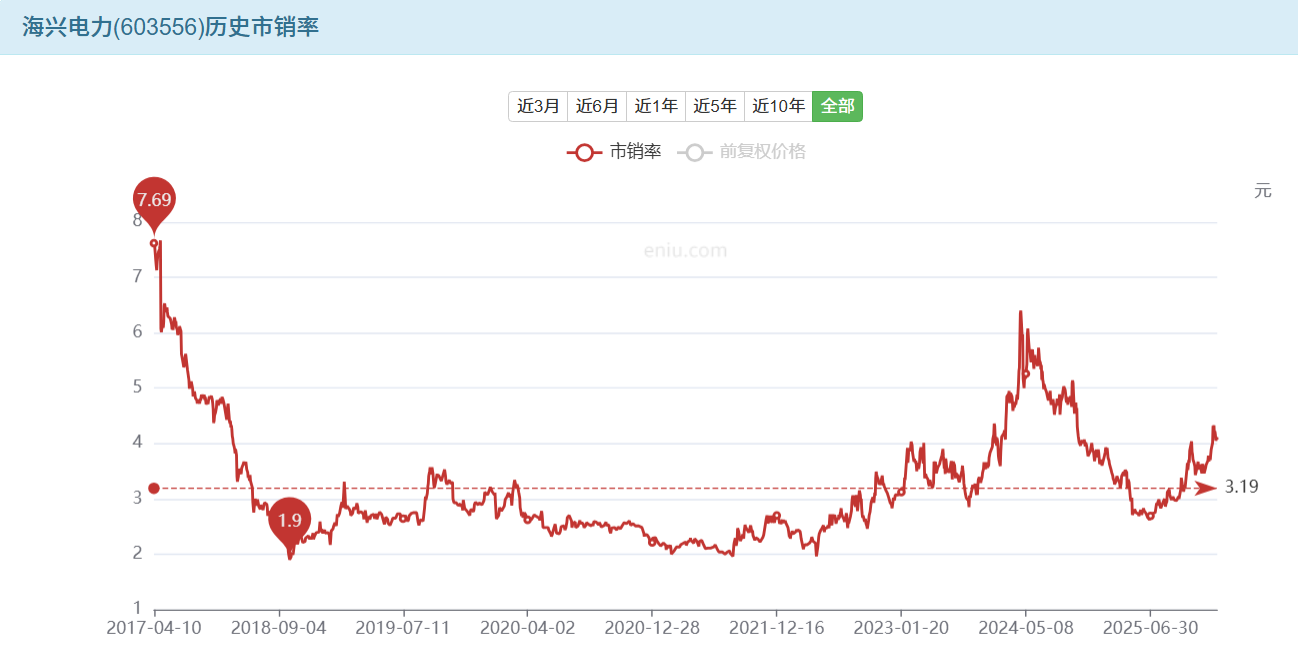Select the 全部 range tab
The image size is (1298, 645).
tap(837, 106)
